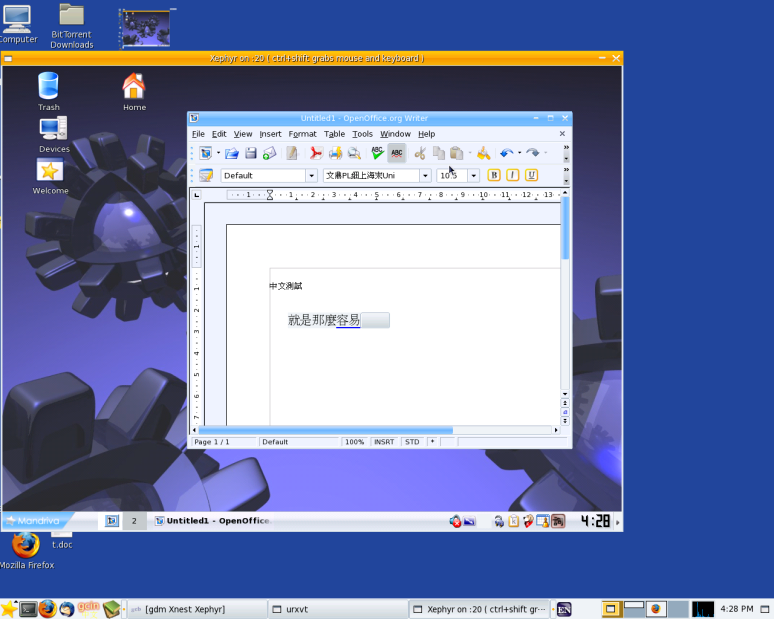The height and width of the screenshot is (619, 774).
Task: Toggle AutoSpellcheck button
Action: 397,153
